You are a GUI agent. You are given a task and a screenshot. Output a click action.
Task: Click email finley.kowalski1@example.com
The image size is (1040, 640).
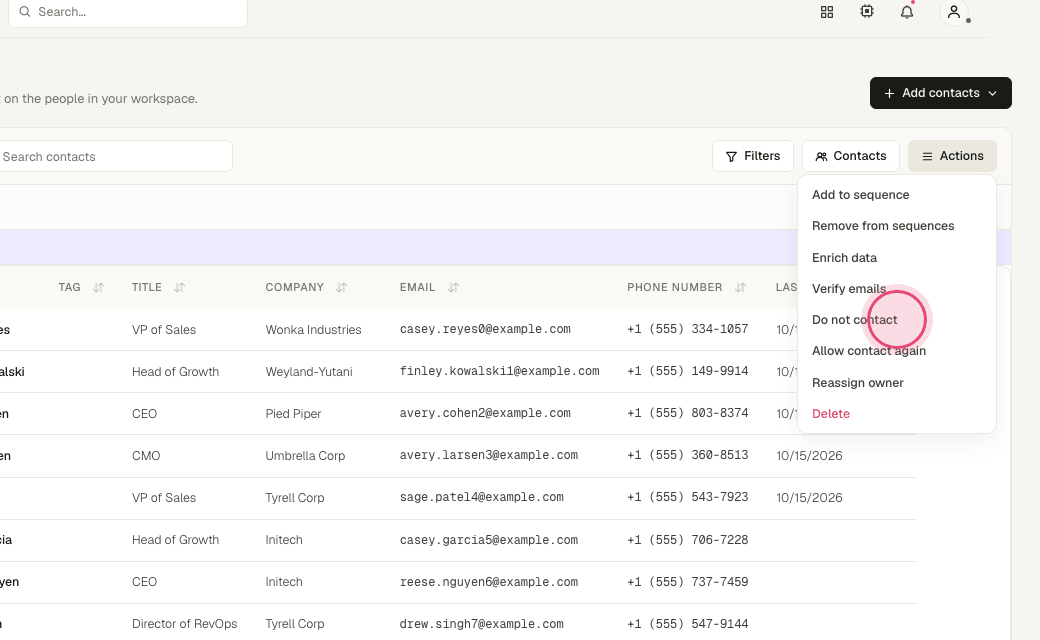499,371
